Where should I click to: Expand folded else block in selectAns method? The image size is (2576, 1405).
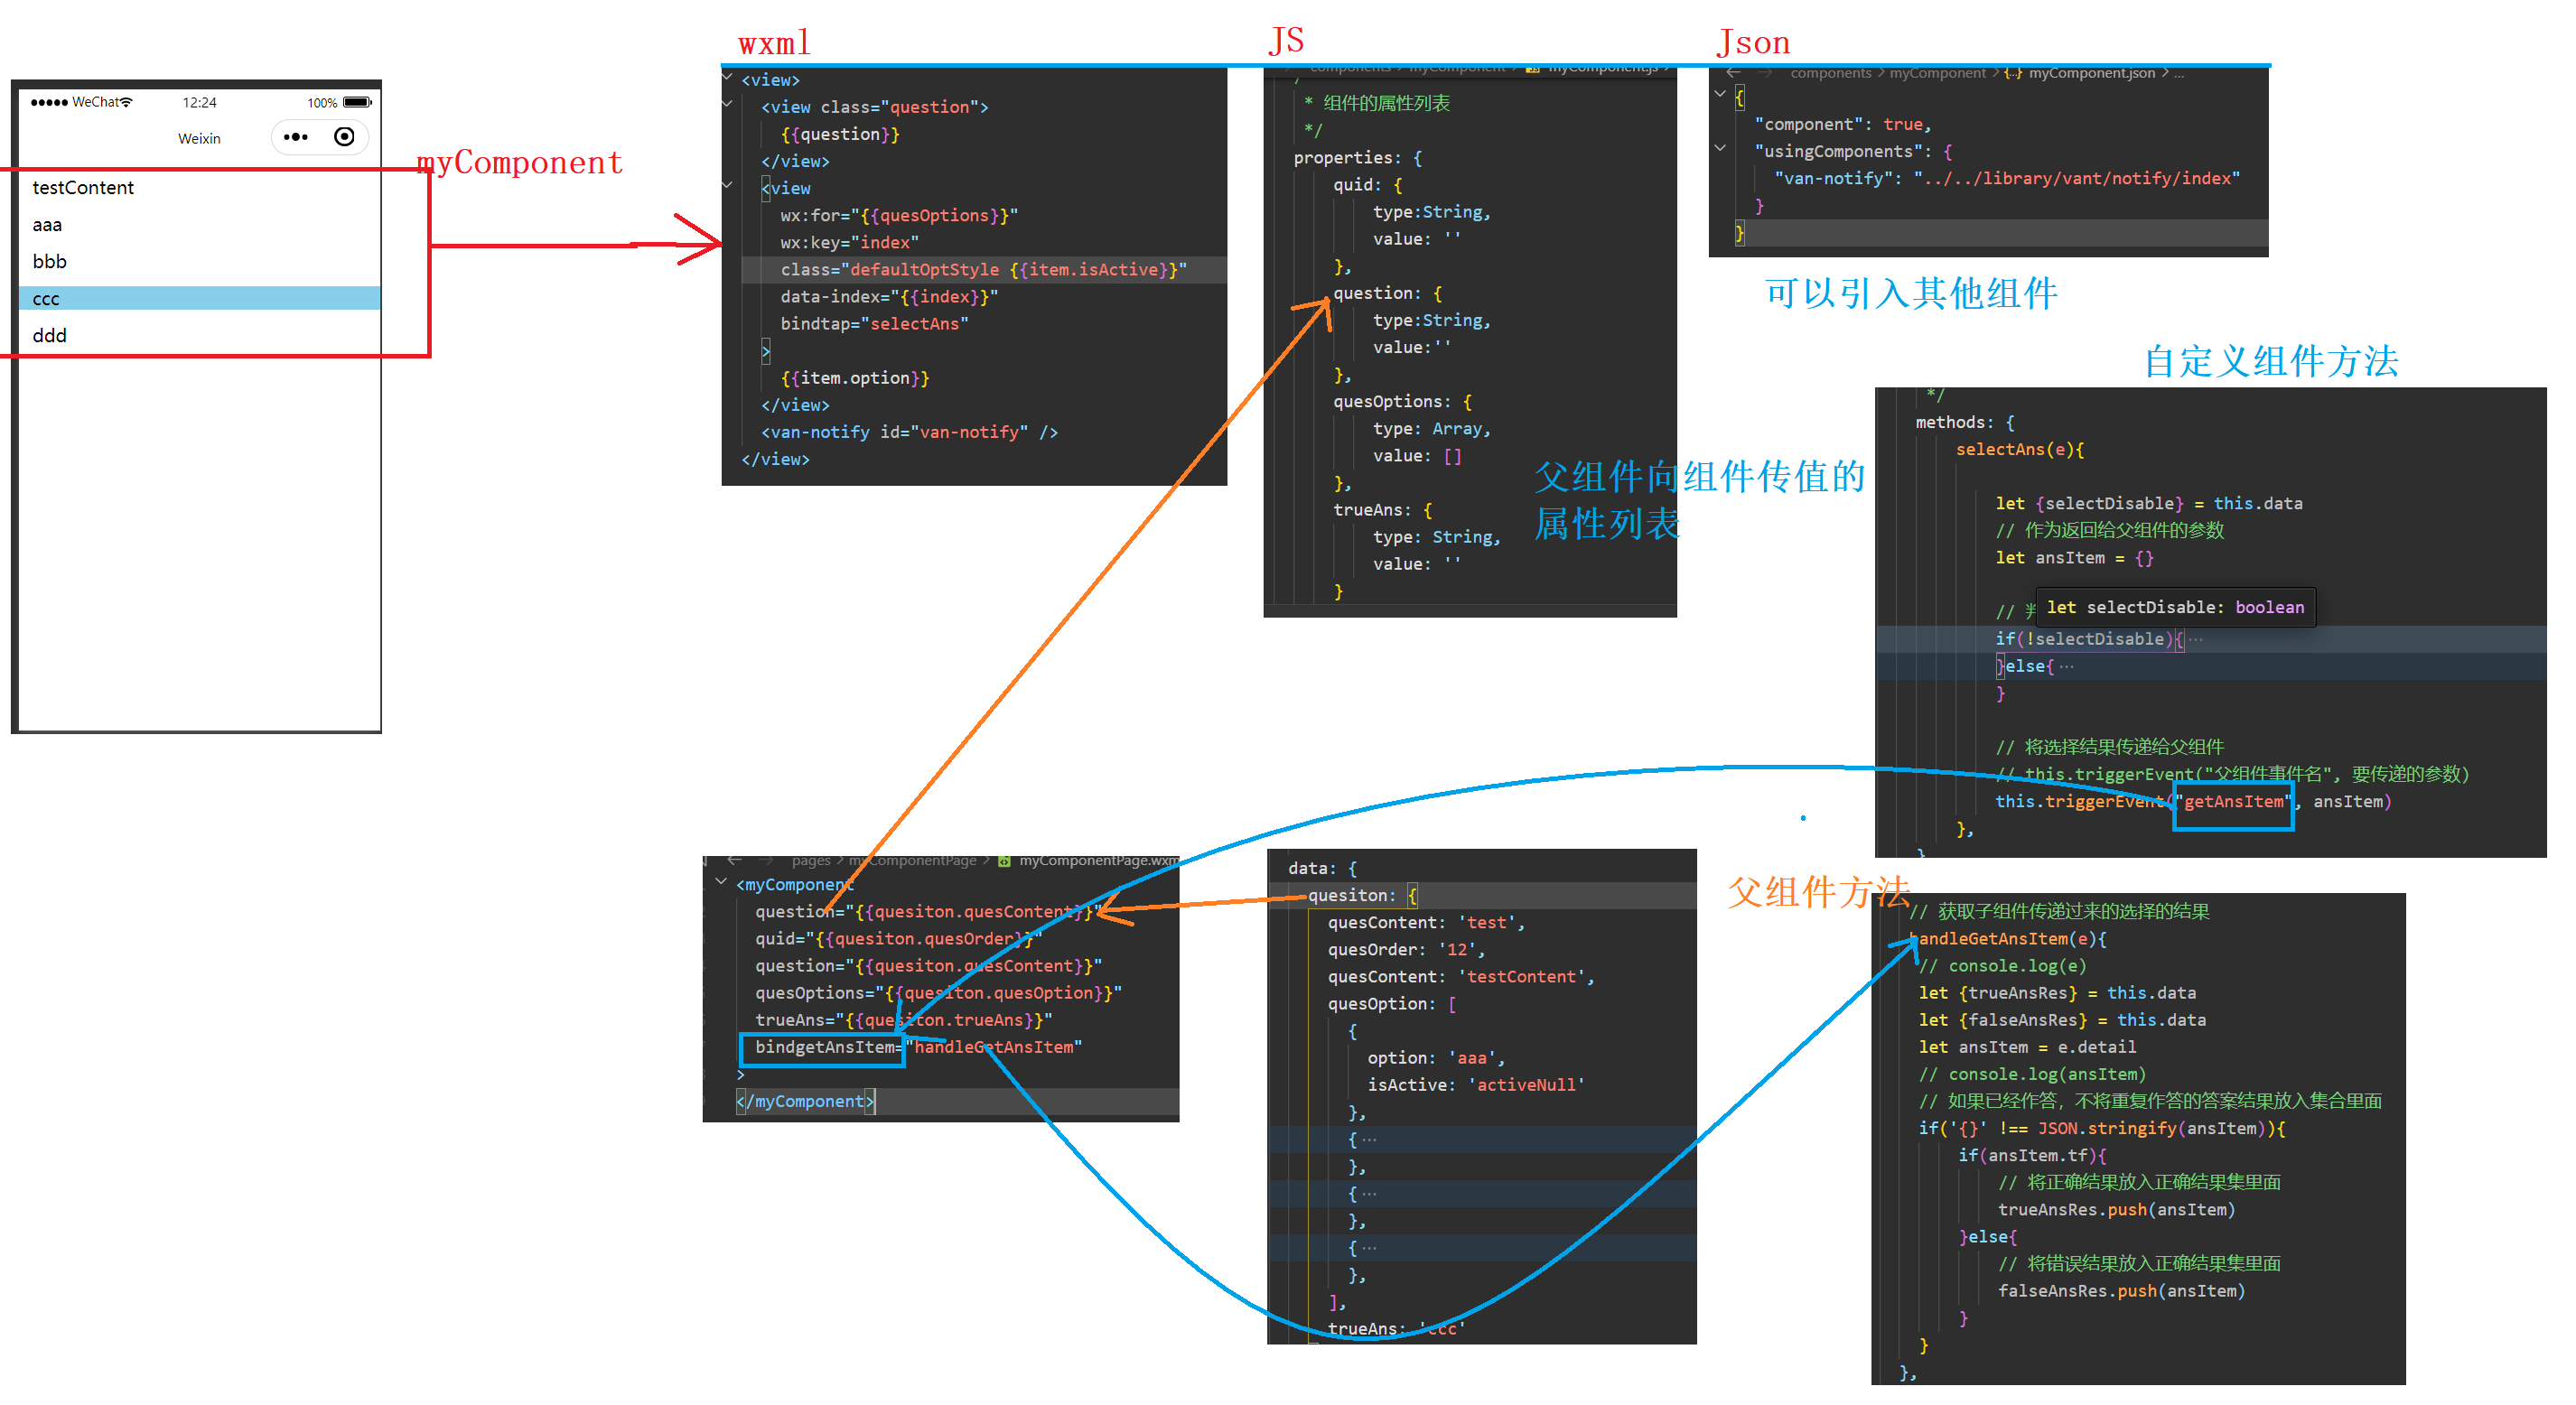pos(2066,666)
